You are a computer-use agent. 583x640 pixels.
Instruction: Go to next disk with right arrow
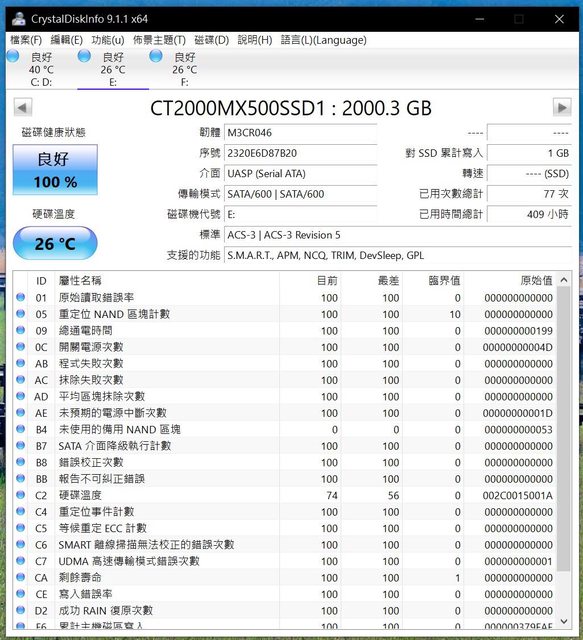[x=562, y=108]
